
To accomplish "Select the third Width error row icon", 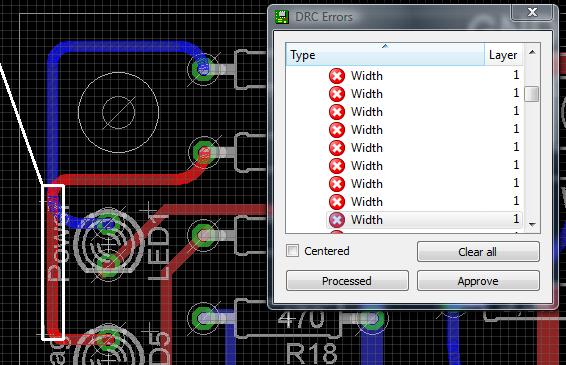I will pos(337,112).
